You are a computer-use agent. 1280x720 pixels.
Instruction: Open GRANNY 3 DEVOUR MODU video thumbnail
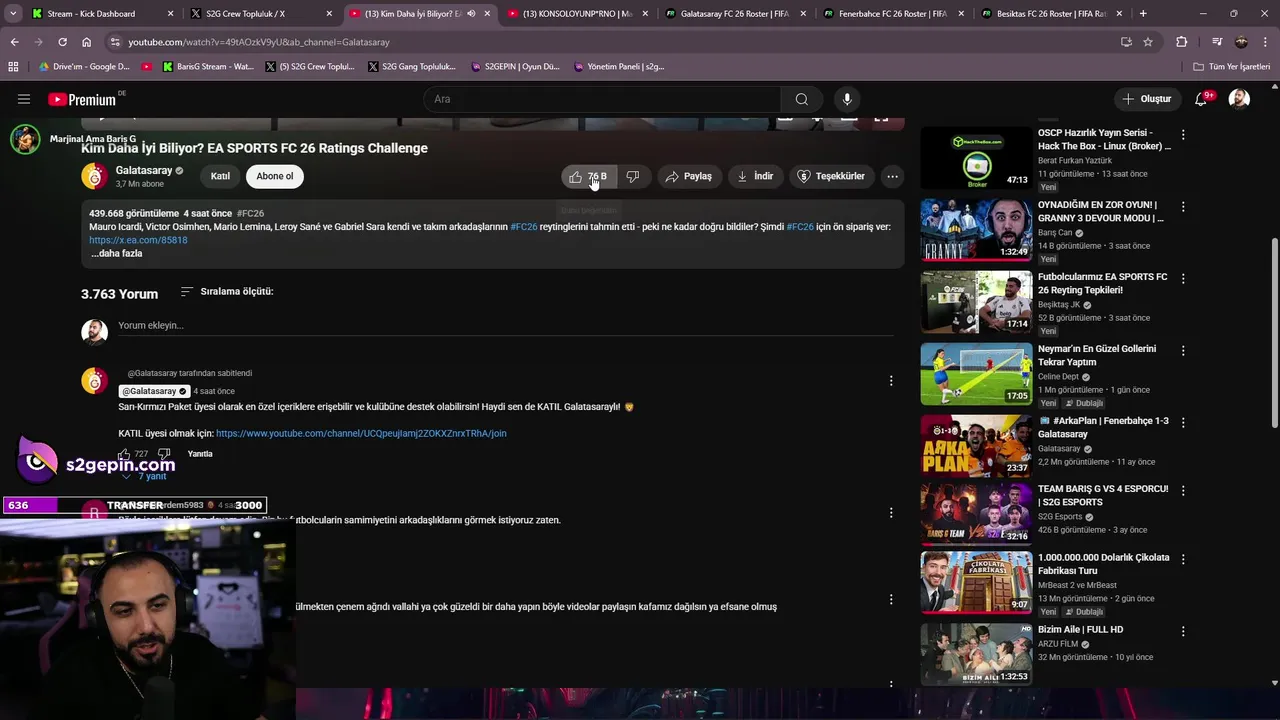coord(976,229)
